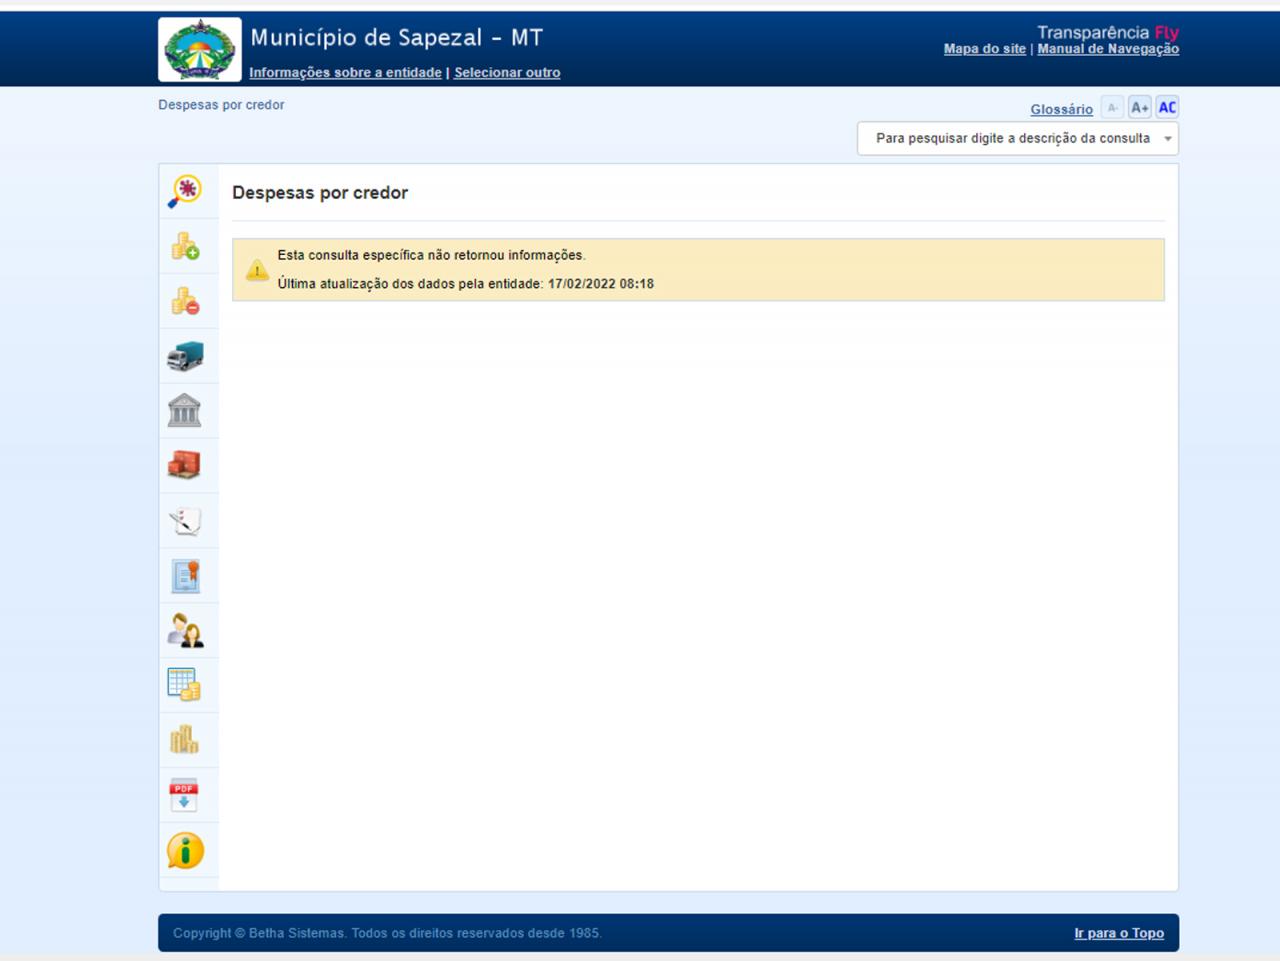Open the yellow information icon
Viewport: 1280px width, 961px height.
point(185,851)
